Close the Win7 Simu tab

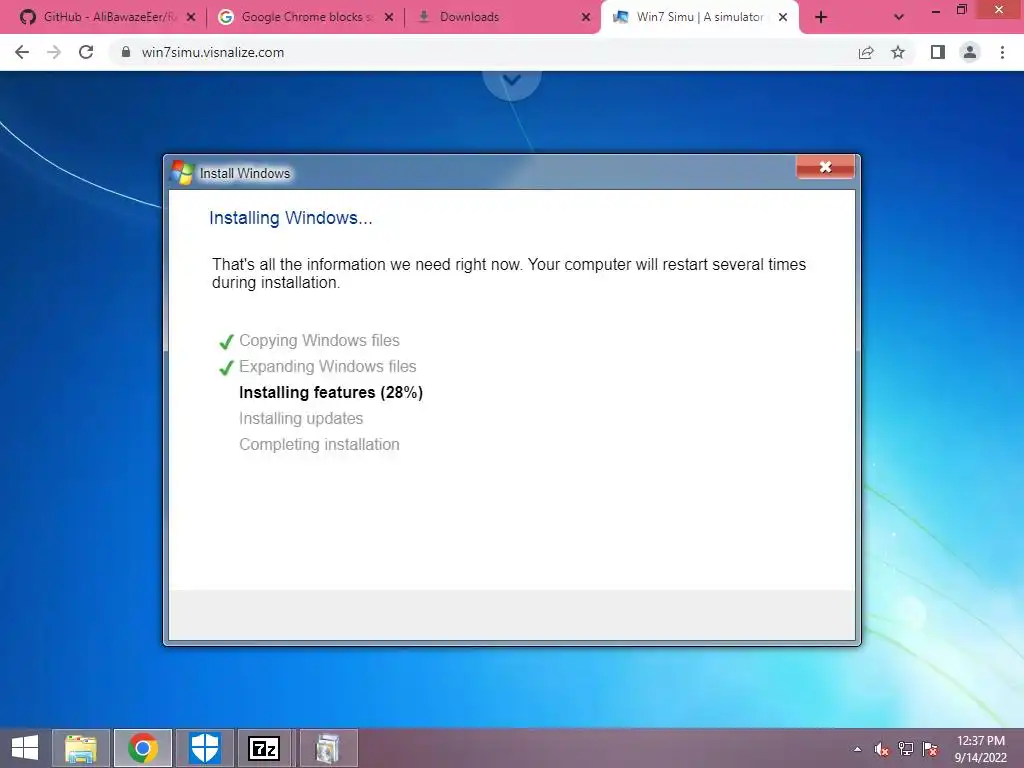click(783, 17)
